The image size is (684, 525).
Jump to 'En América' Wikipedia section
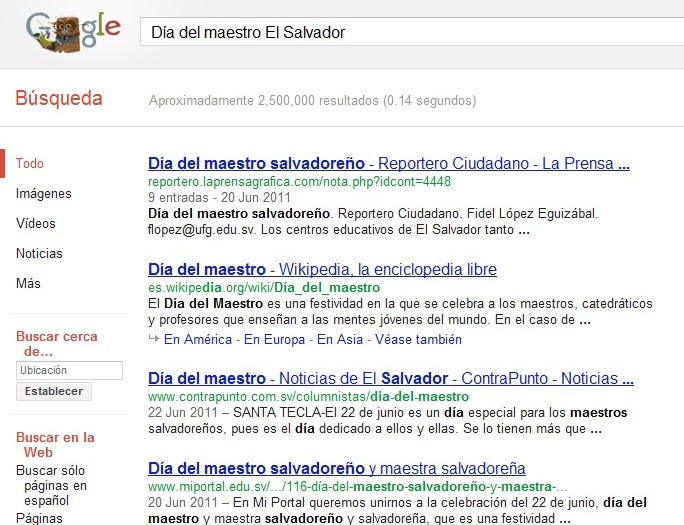pos(198,339)
